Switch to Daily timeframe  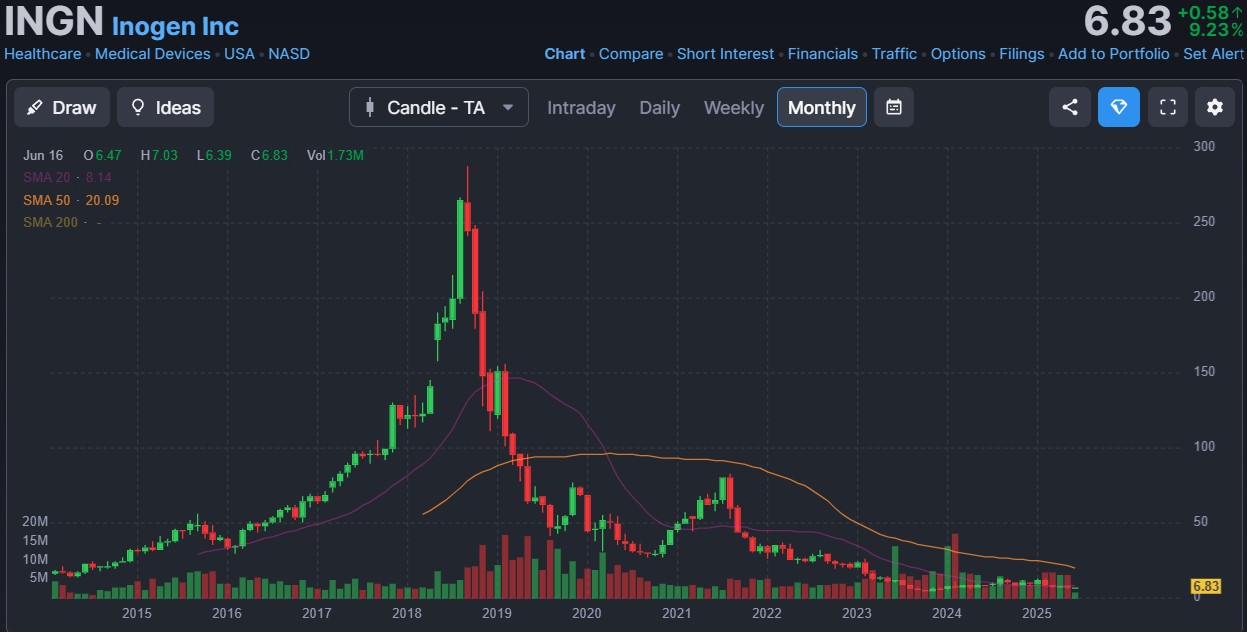coord(659,108)
